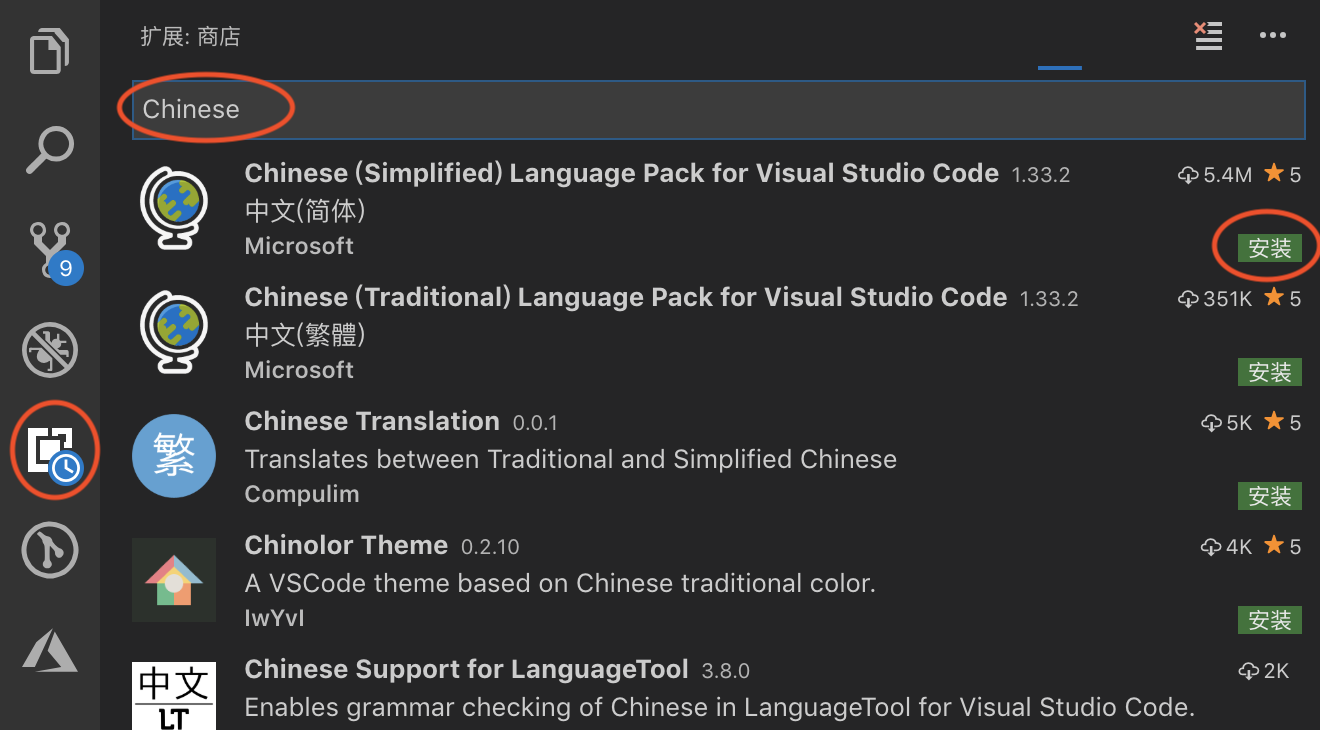
Task: Click the 扩展: 商店 panel title
Action: tap(191, 37)
